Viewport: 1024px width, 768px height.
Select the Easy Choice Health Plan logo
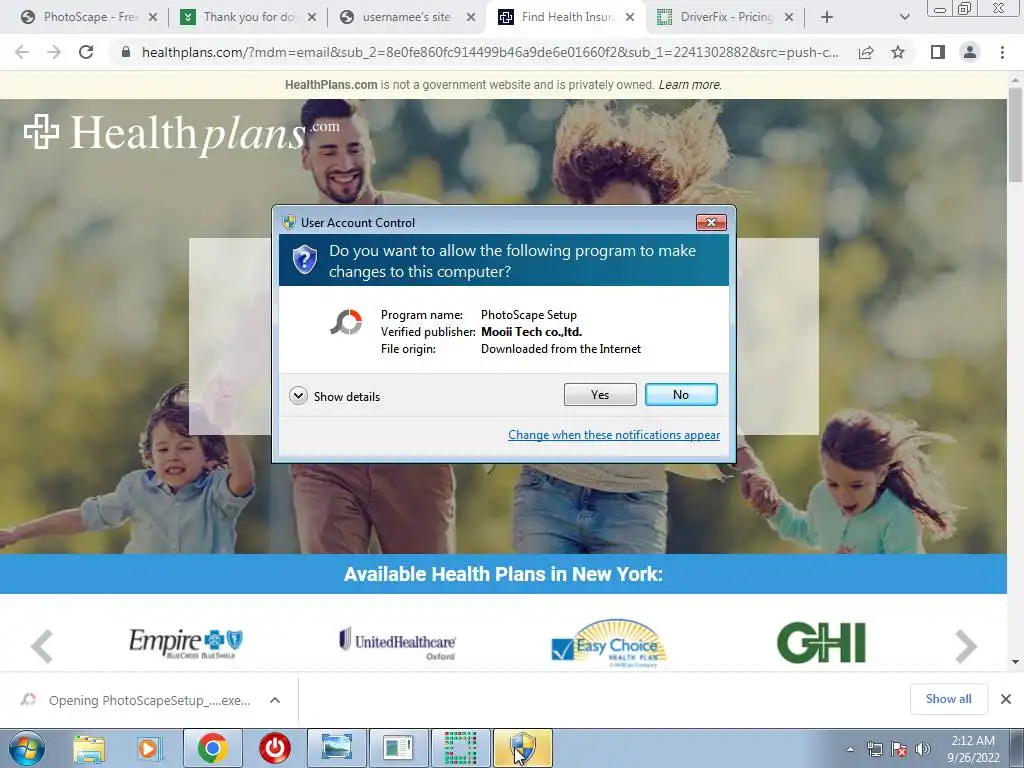pos(609,643)
